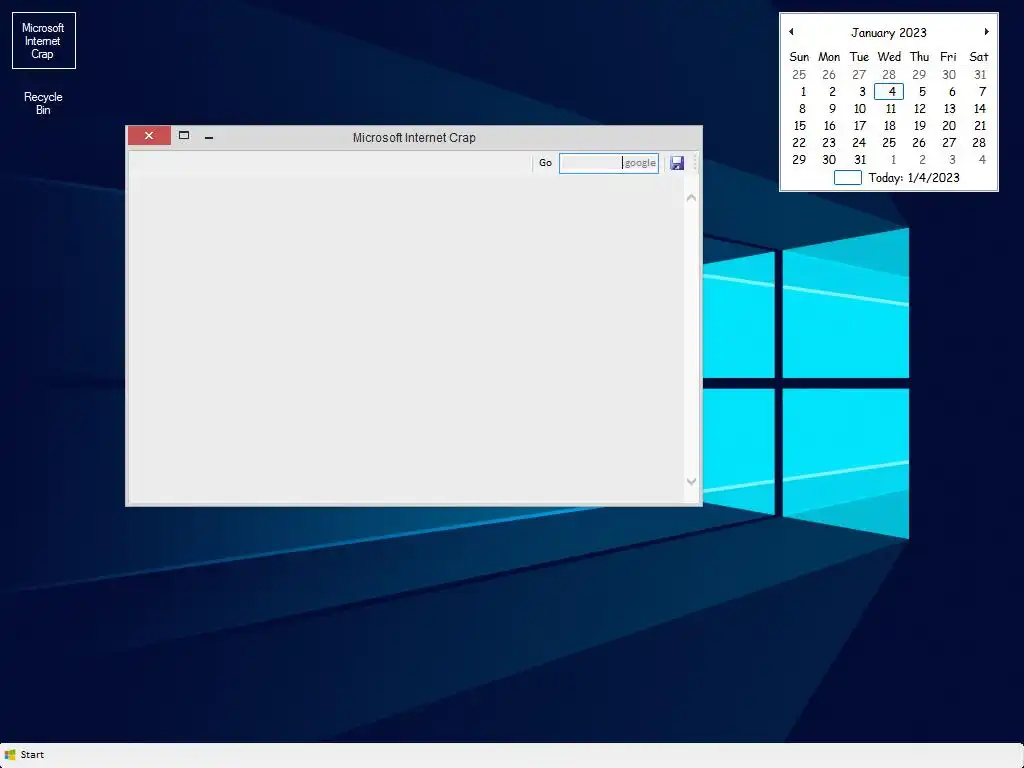Image resolution: width=1024 pixels, height=768 pixels.
Task: Select January 28 in the calendar
Action: pyautogui.click(x=978, y=142)
